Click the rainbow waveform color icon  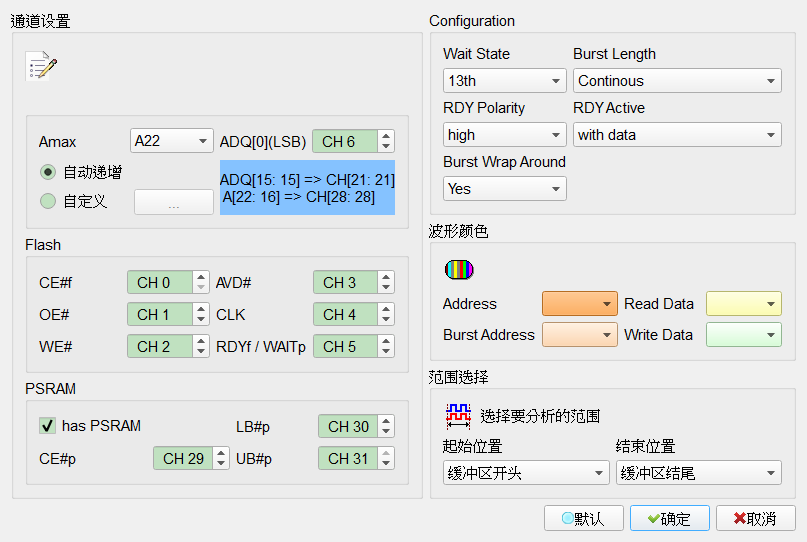tap(459, 270)
